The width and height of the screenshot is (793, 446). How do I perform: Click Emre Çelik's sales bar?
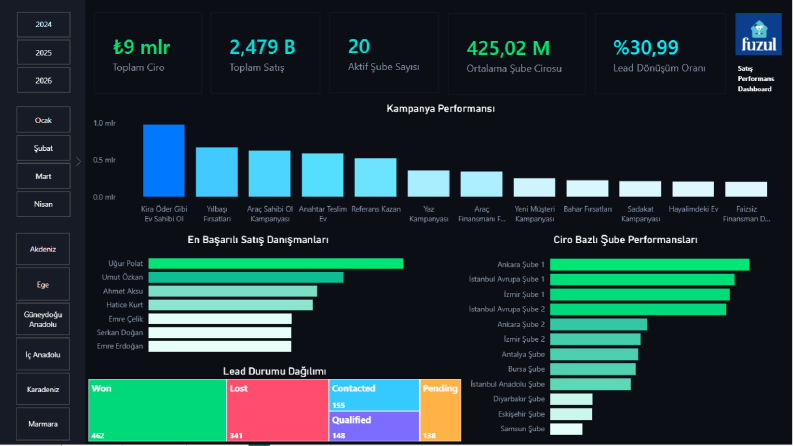220,319
